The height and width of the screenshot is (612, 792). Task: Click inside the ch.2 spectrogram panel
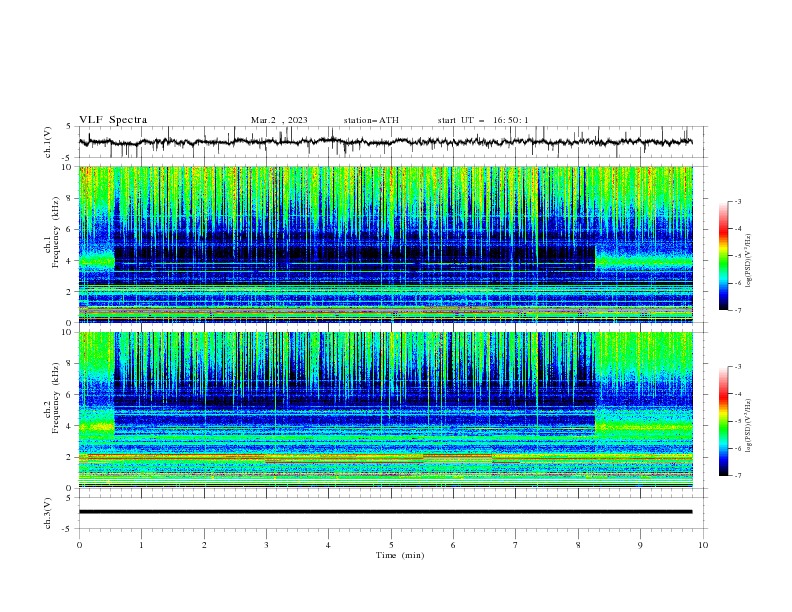(x=385, y=410)
